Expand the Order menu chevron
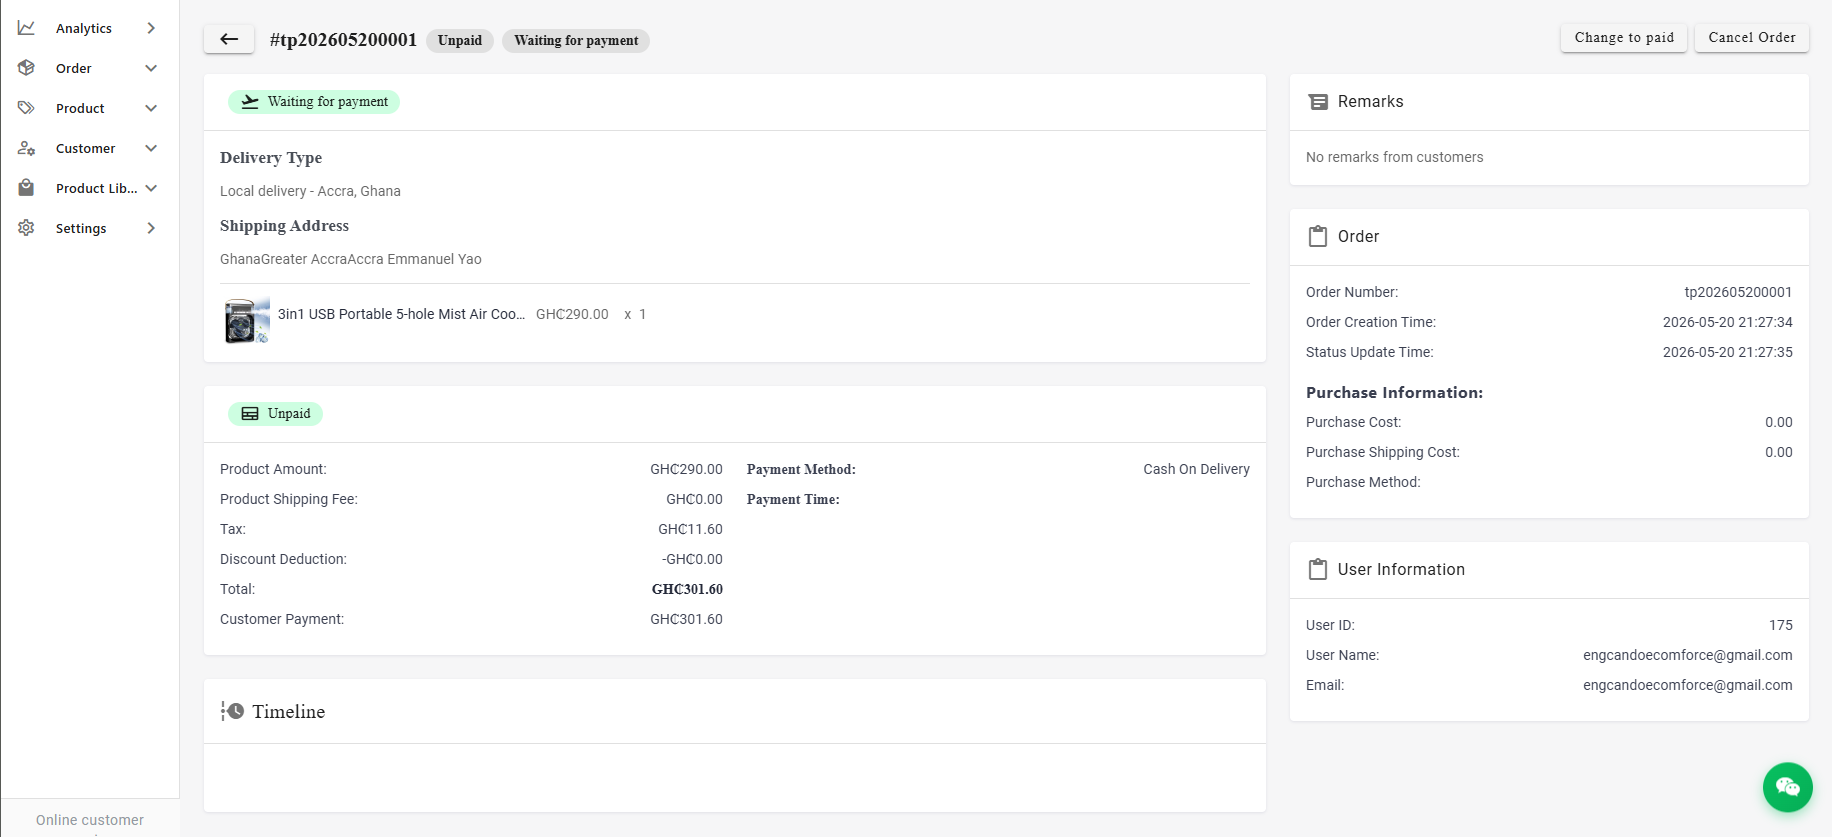Screen dimensions: 1832x837 151,68
